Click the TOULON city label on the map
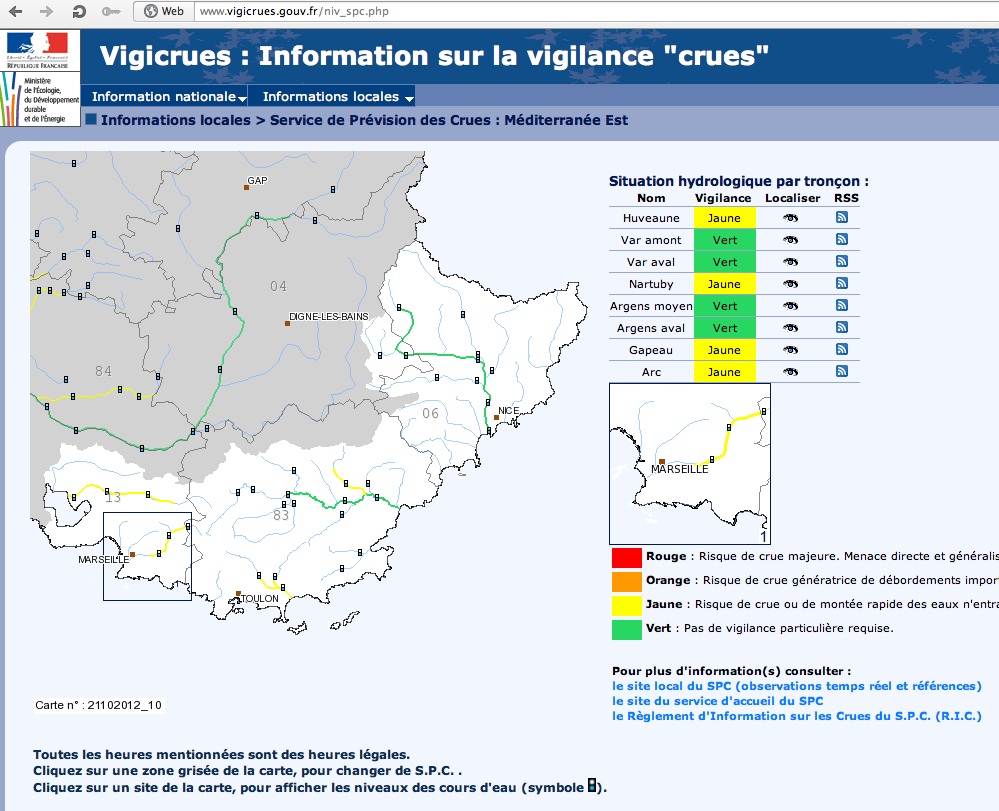Screen dimensions: 999x811 click(260, 598)
